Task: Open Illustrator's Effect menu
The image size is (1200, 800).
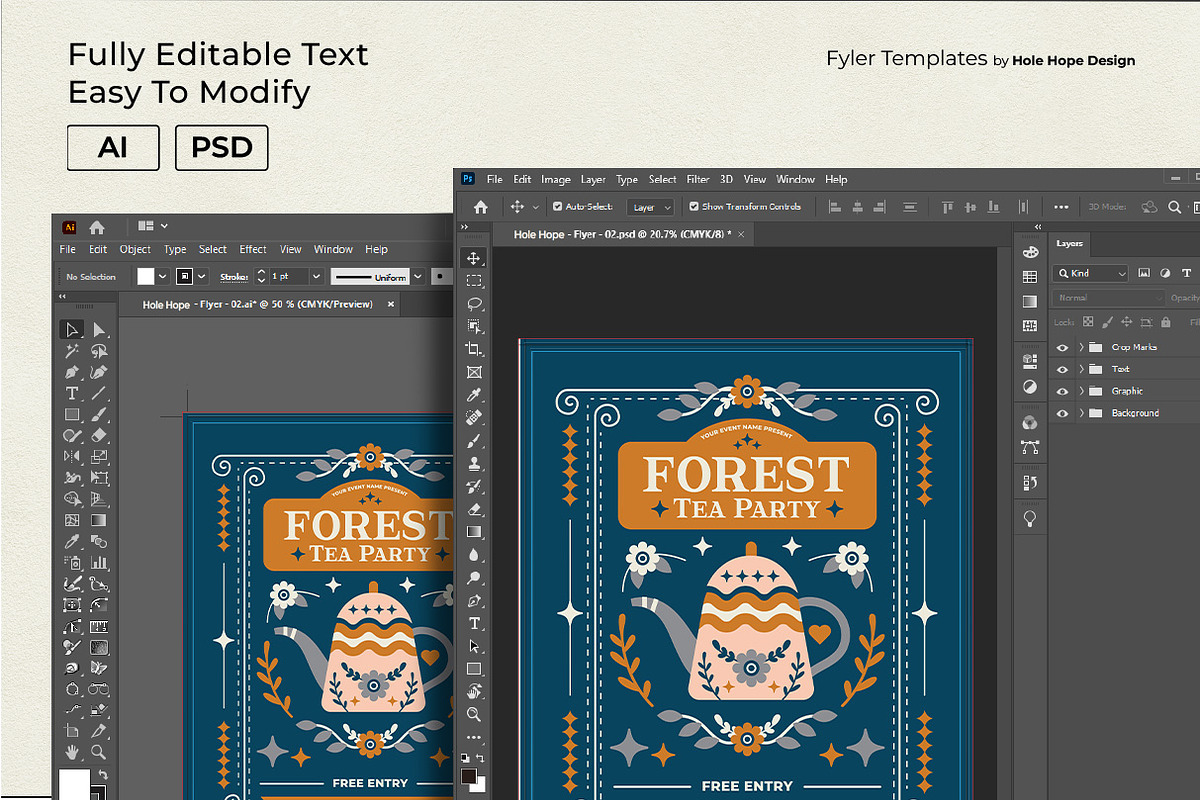Action: point(253,250)
